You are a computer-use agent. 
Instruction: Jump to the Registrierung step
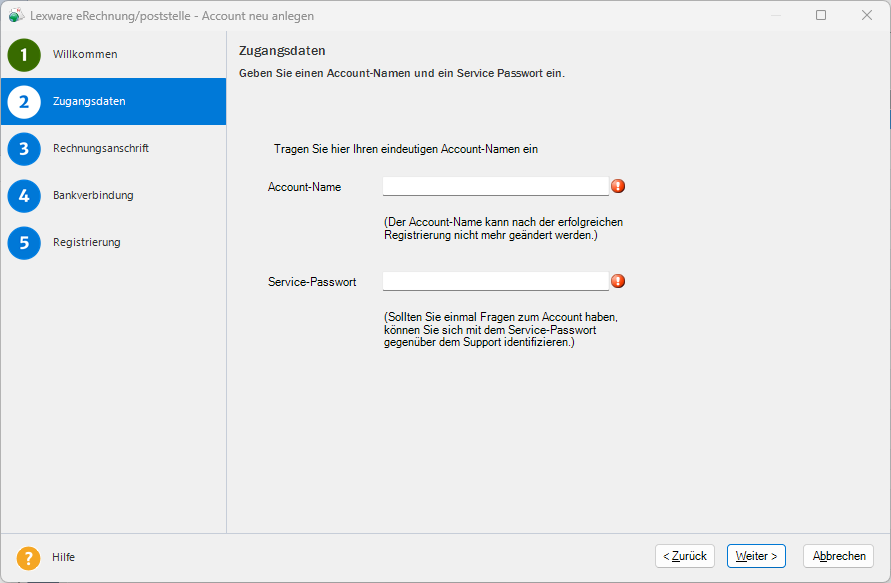86,243
